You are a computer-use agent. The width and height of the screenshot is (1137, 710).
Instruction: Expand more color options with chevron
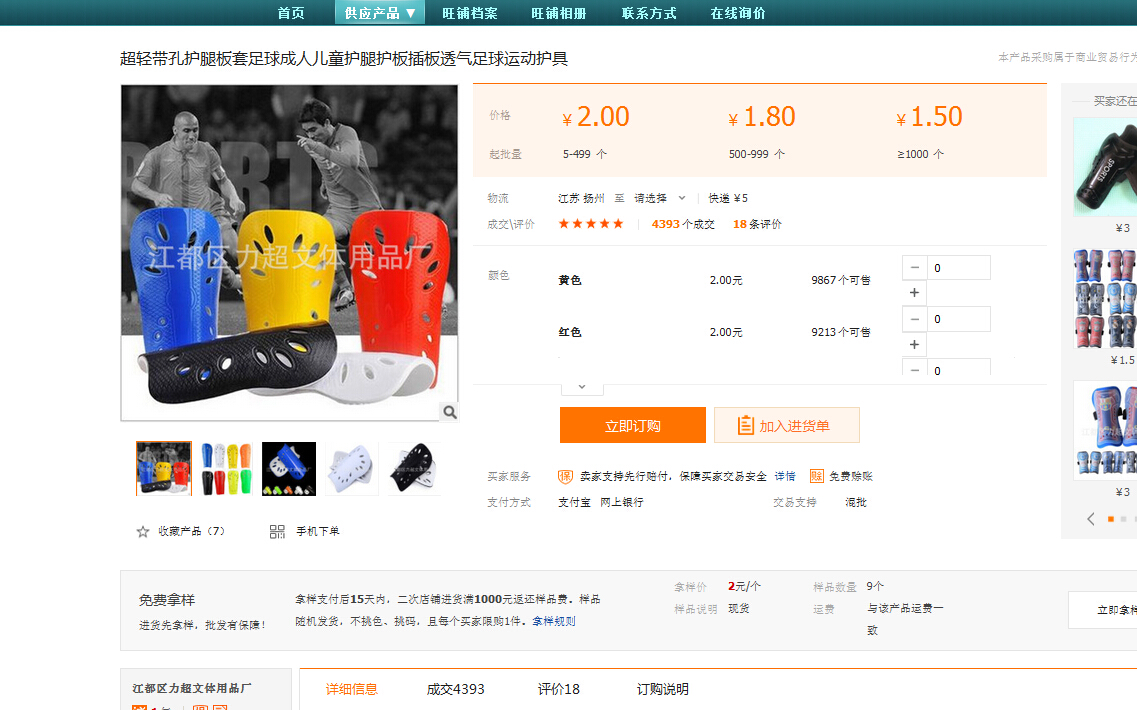coord(582,387)
